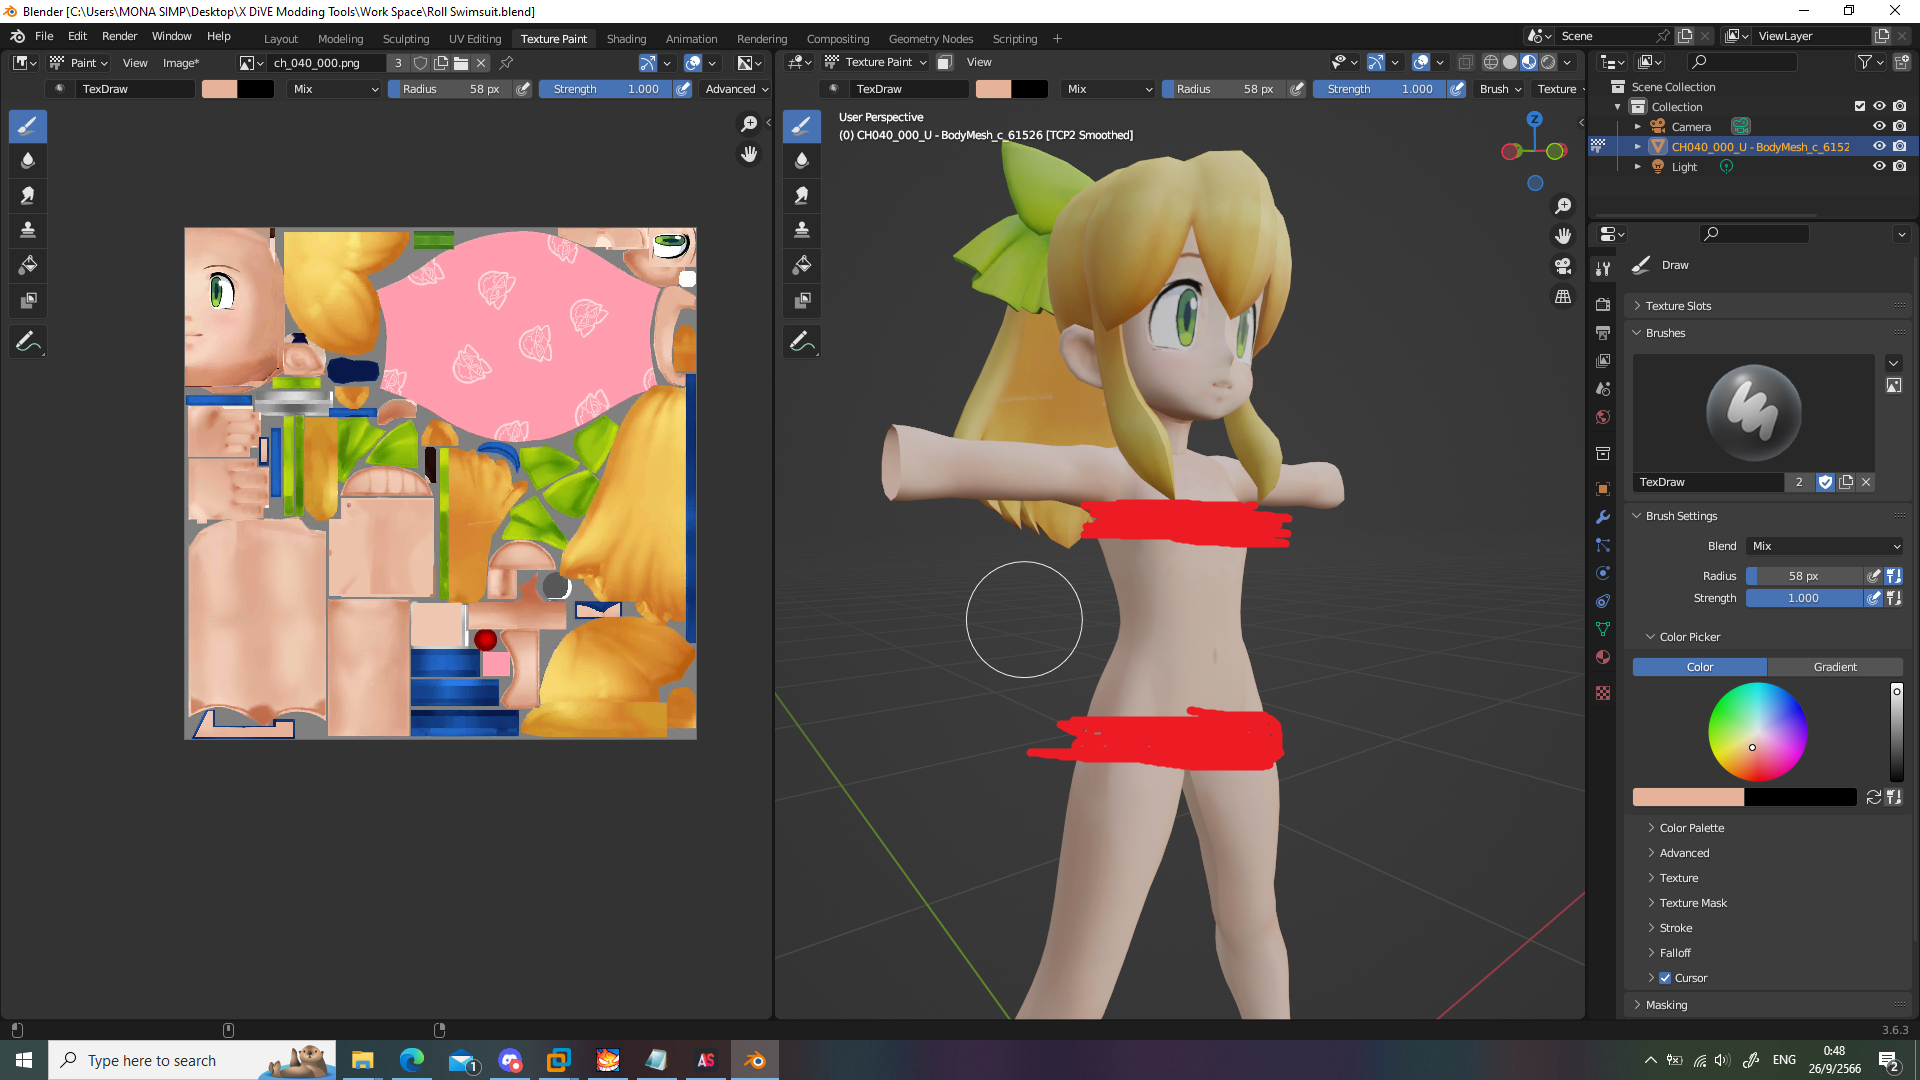Expand the Color Palette subpanel
This screenshot has height=1080, width=1920.
pyautogui.click(x=1692, y=828)
